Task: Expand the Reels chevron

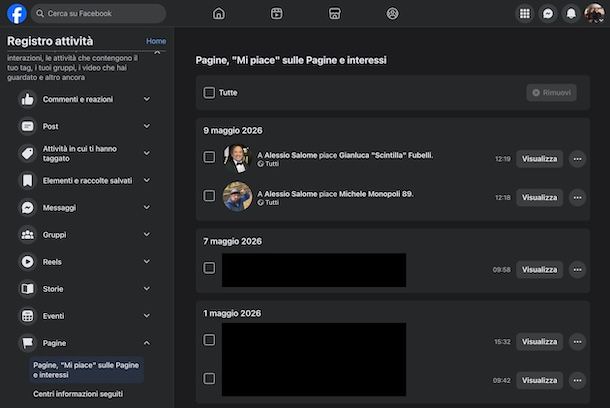Action: tap(147, 261)
